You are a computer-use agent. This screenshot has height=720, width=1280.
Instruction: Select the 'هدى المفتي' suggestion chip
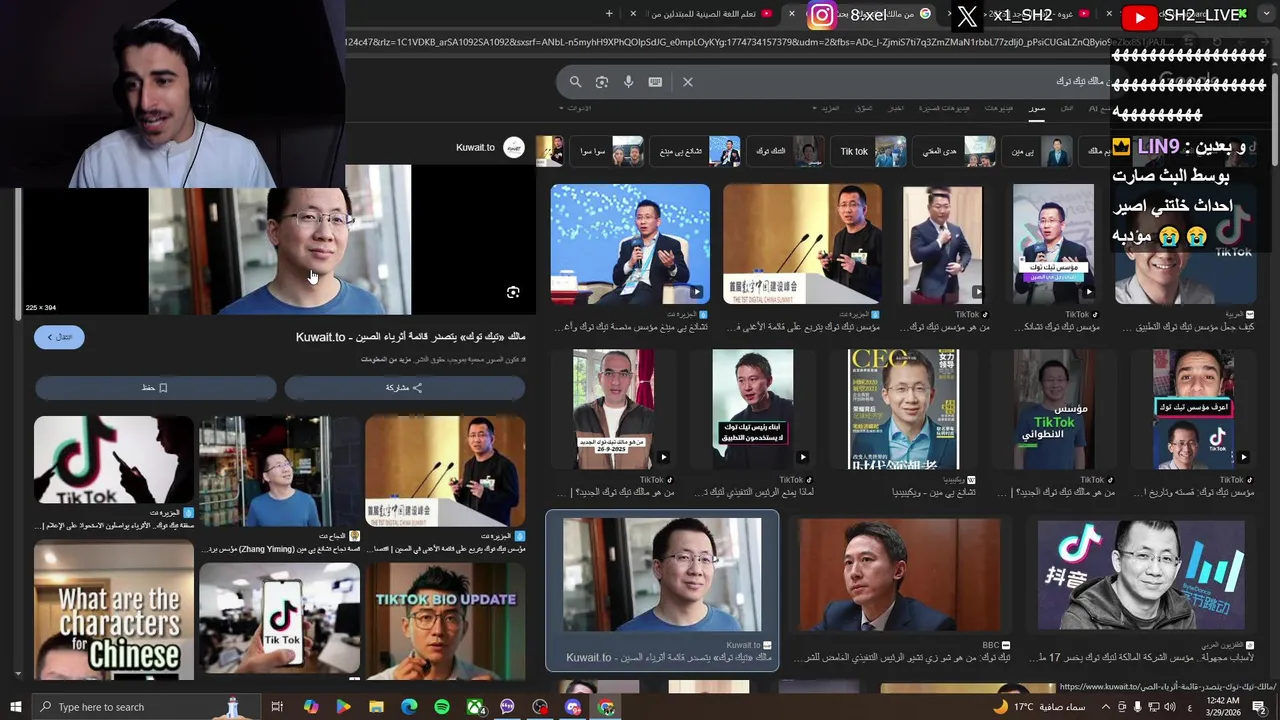(x=955, y=151)
